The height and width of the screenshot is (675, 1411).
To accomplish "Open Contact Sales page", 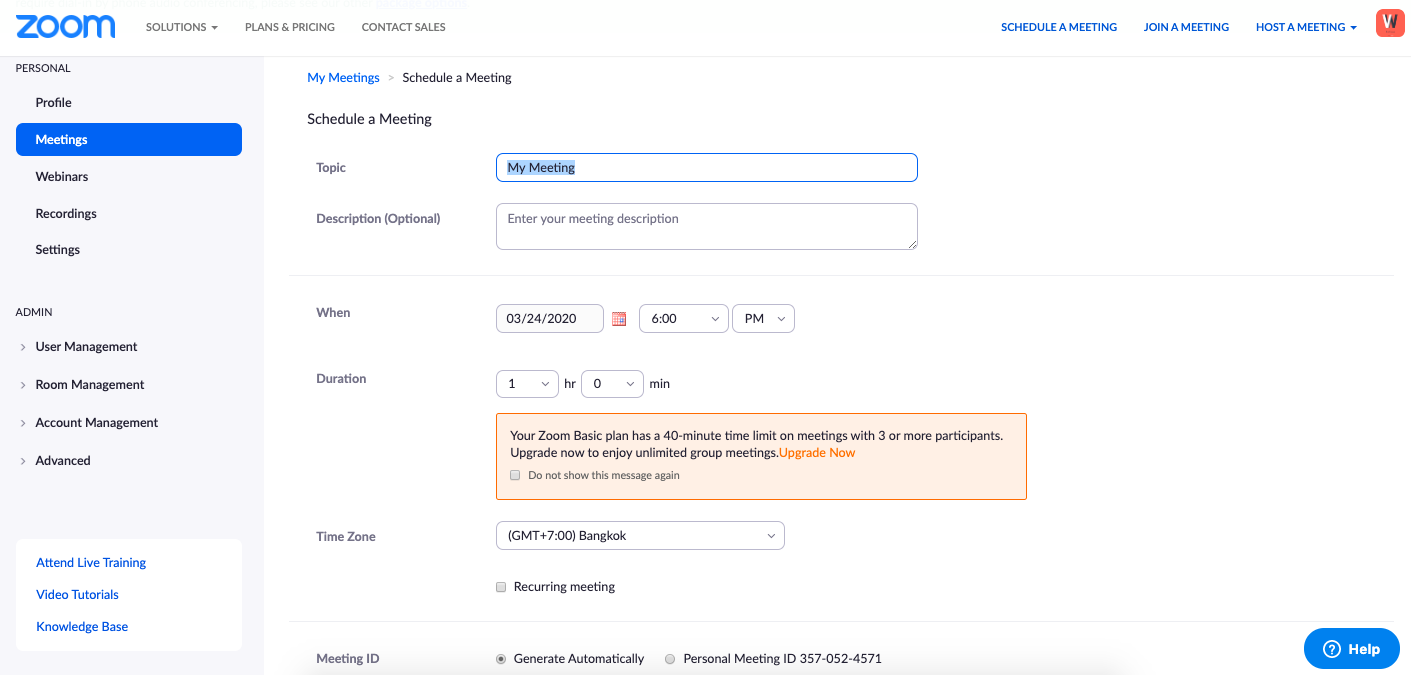I will (x=404, y=27).
